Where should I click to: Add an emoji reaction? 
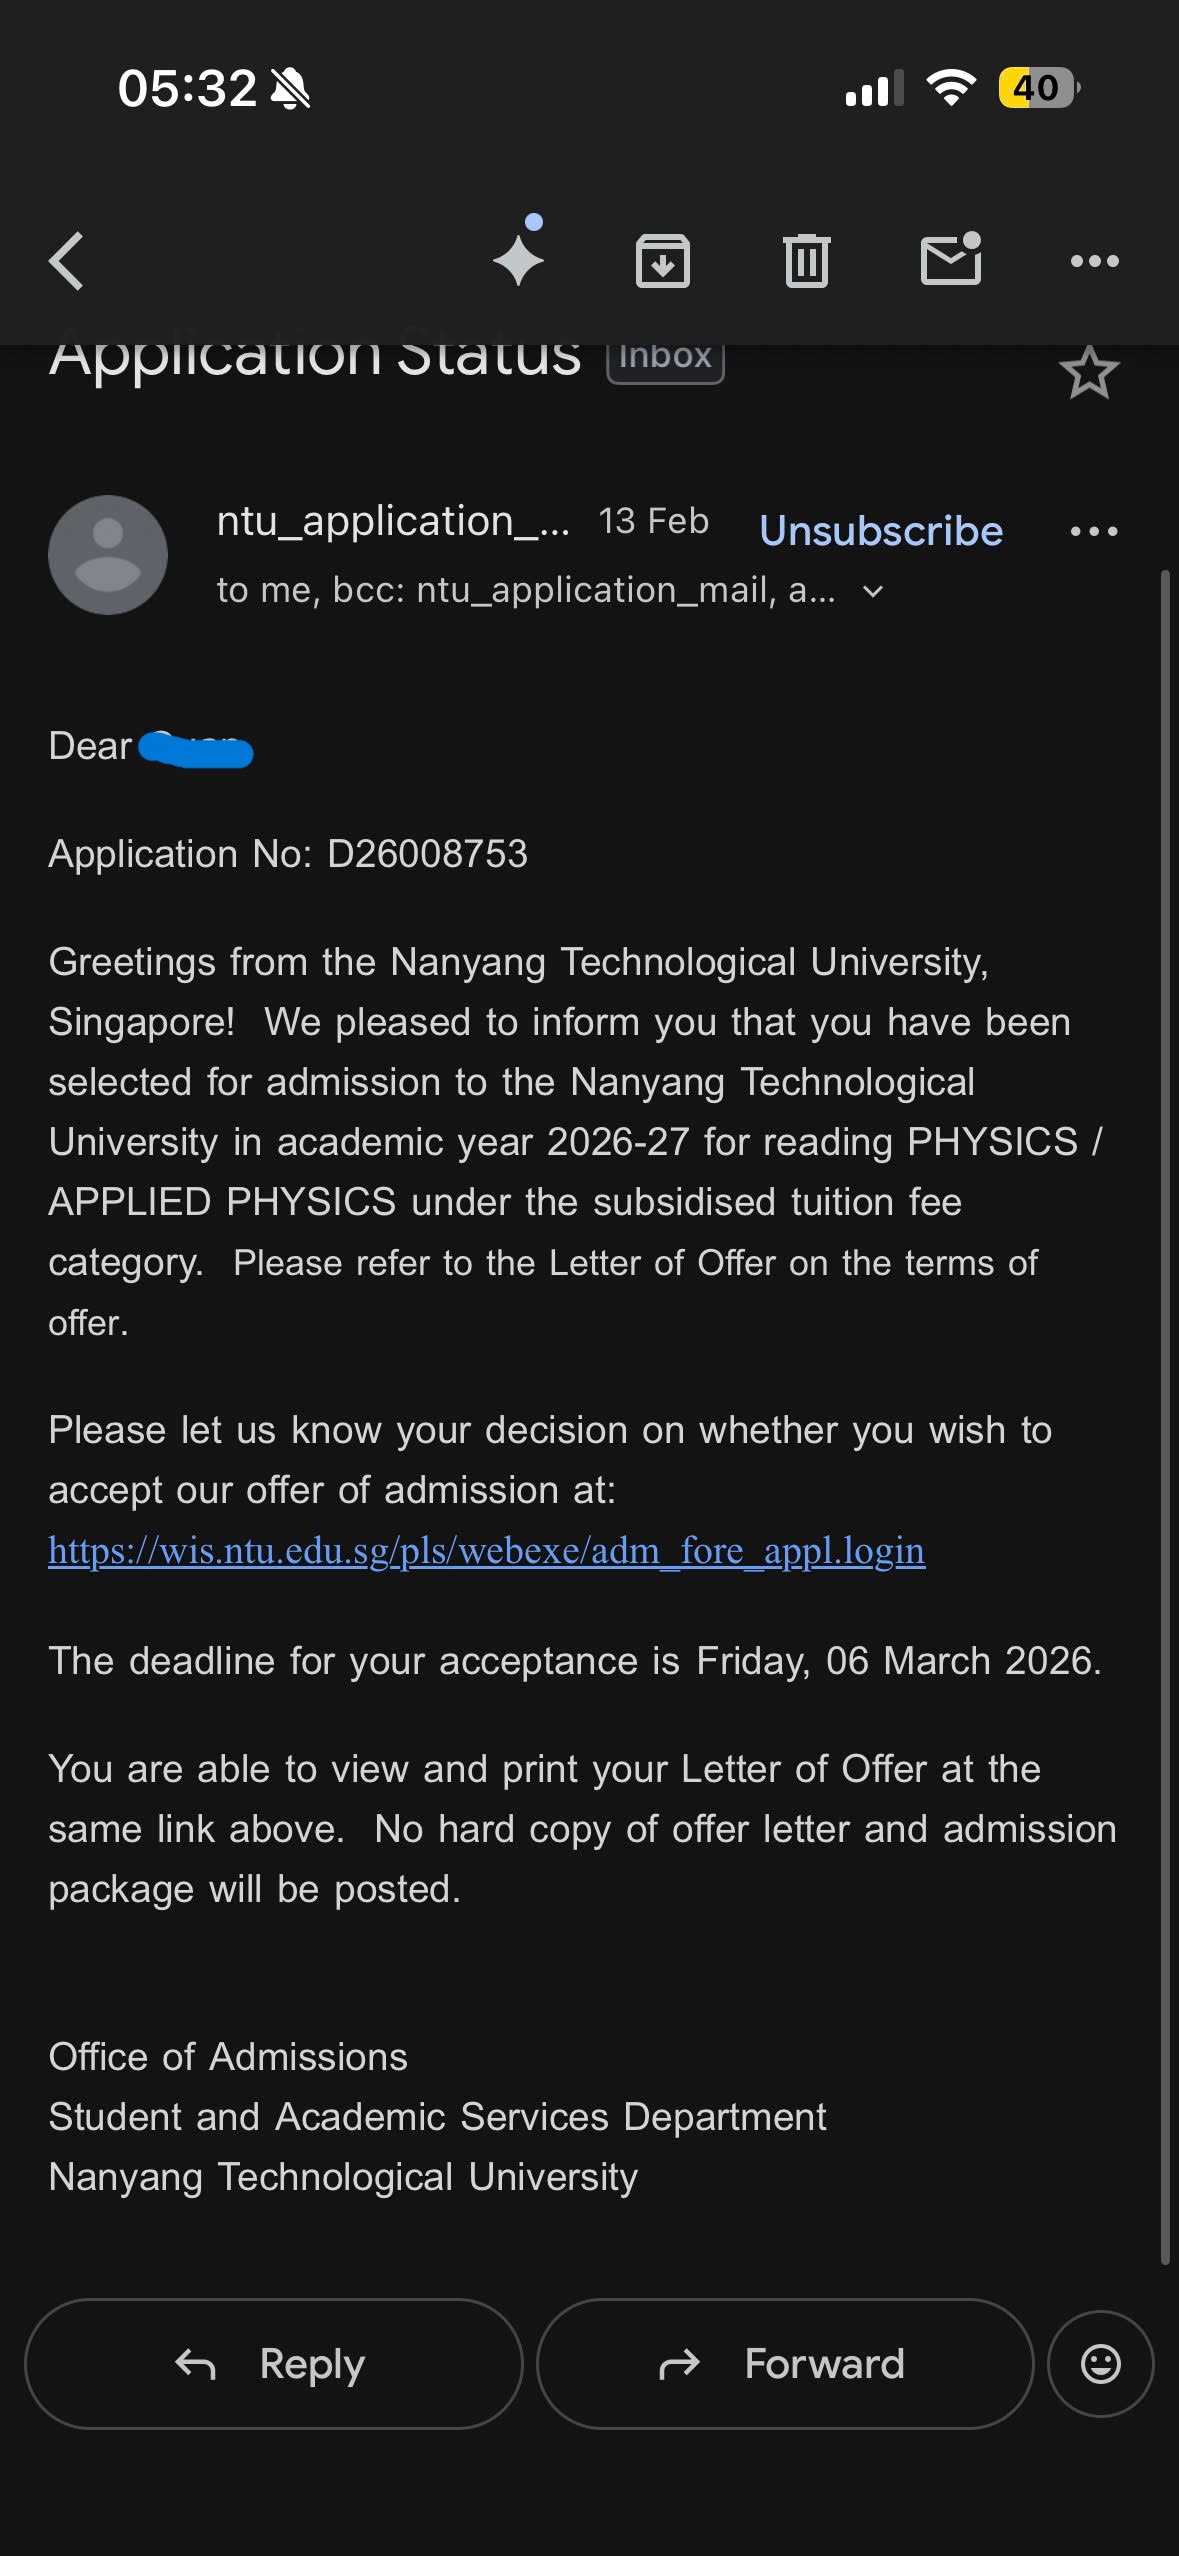[x=1100, y=2364]
